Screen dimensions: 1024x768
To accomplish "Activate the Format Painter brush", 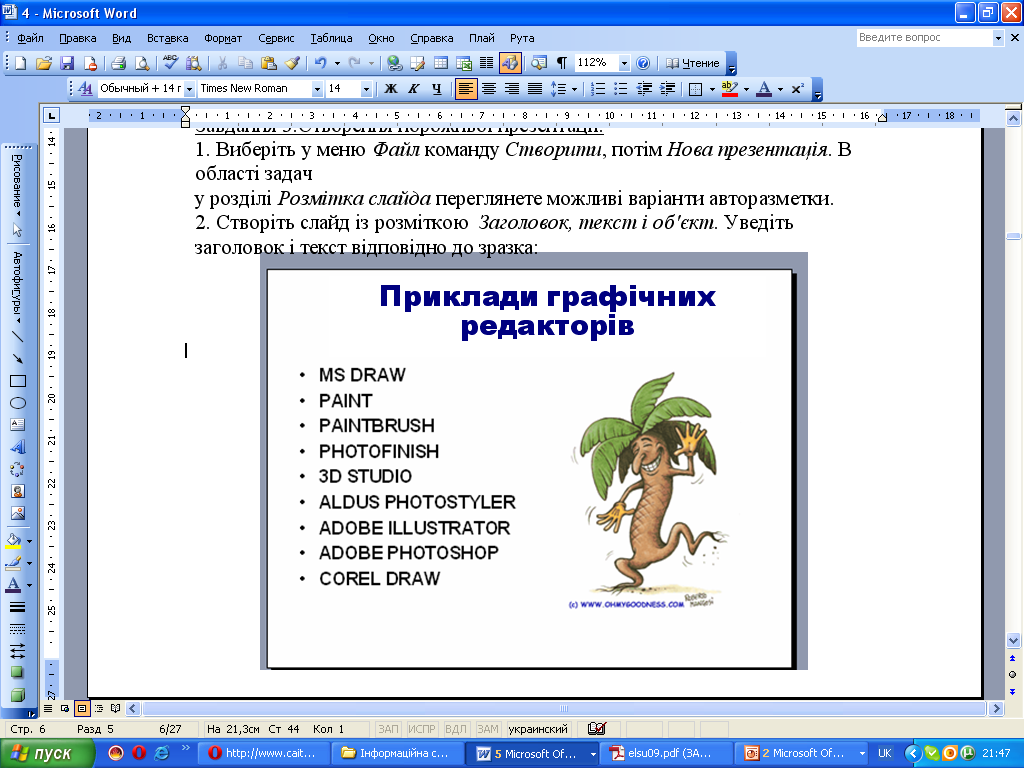I will (x=292, y=63).
